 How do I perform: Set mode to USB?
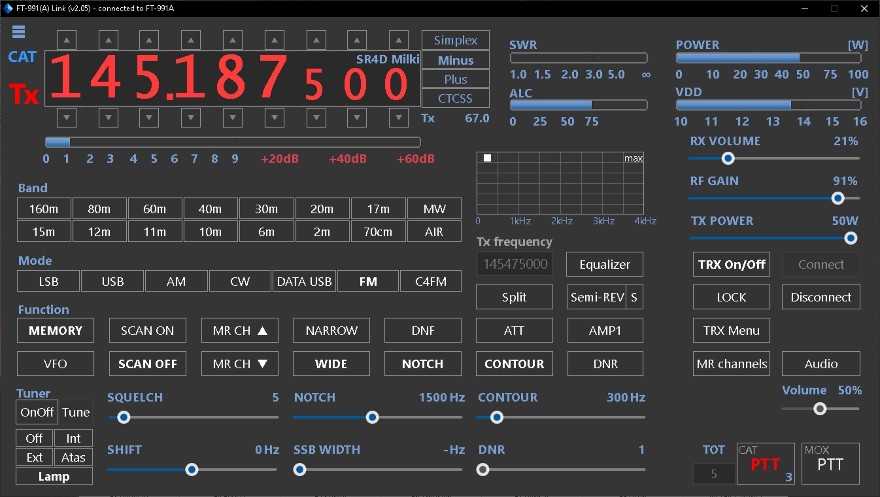pos(112,281)
